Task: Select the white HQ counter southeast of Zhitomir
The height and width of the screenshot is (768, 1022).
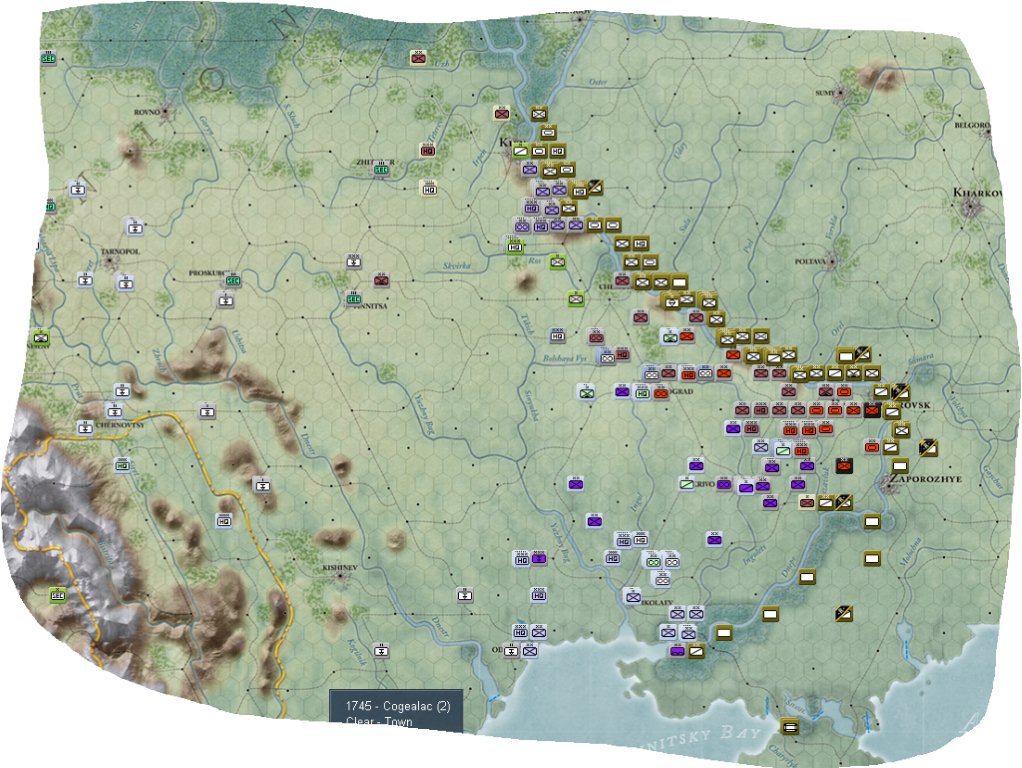Action: [430, 189]
